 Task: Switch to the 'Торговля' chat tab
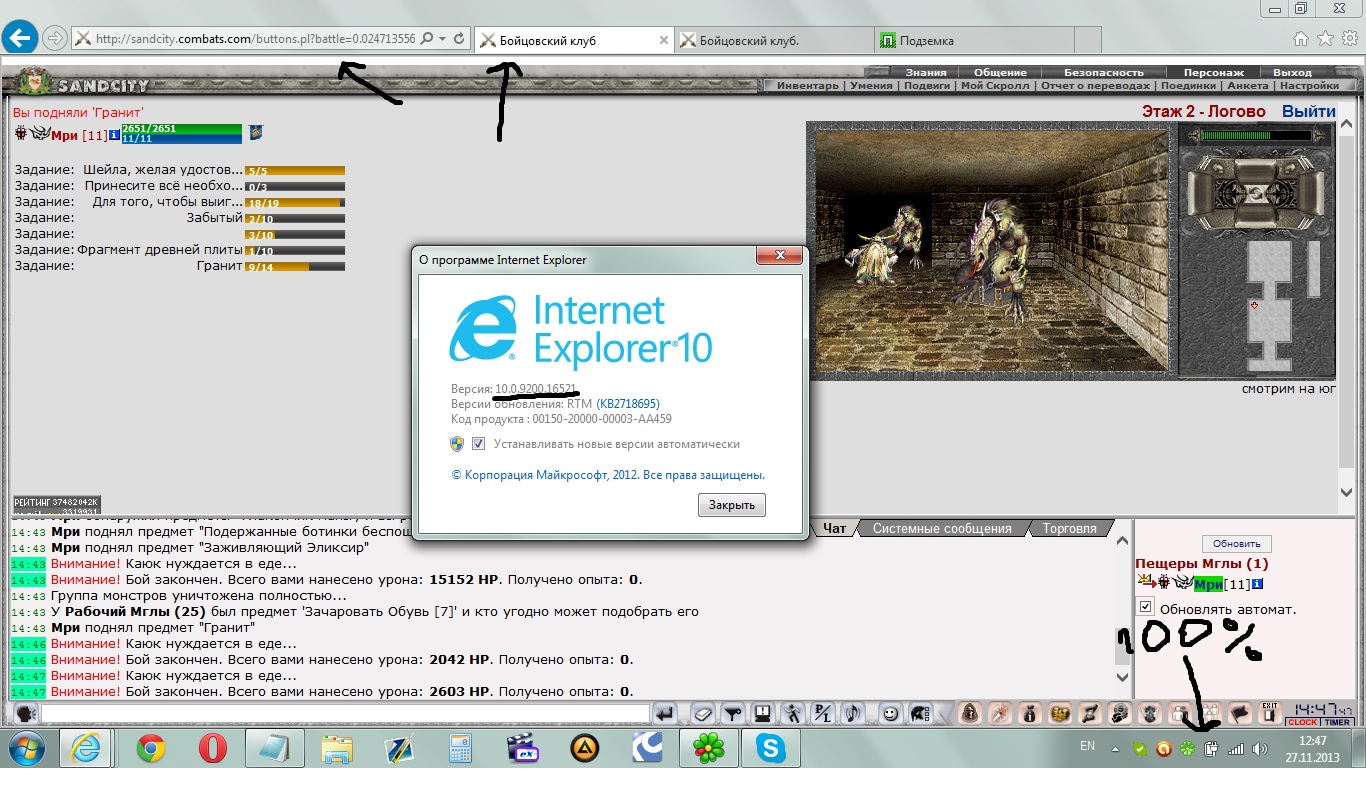(x=1069, y=528)
